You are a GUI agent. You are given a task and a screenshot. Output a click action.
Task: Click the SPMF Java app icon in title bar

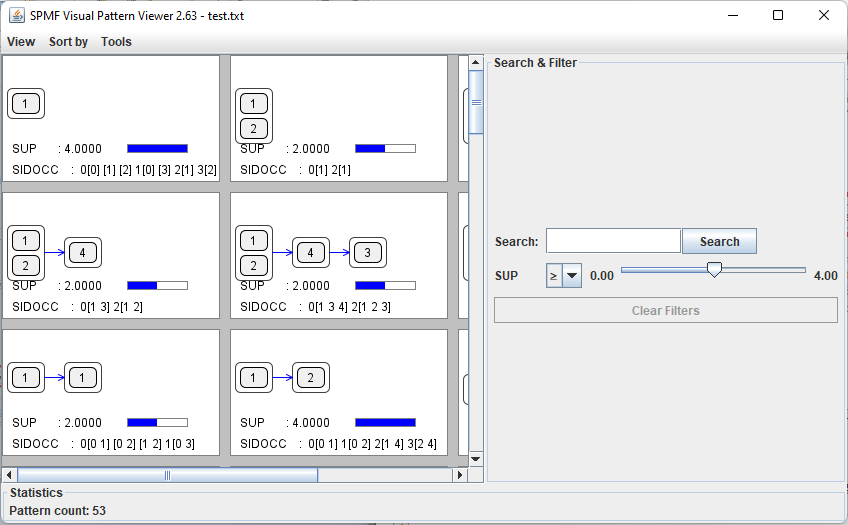17,15
